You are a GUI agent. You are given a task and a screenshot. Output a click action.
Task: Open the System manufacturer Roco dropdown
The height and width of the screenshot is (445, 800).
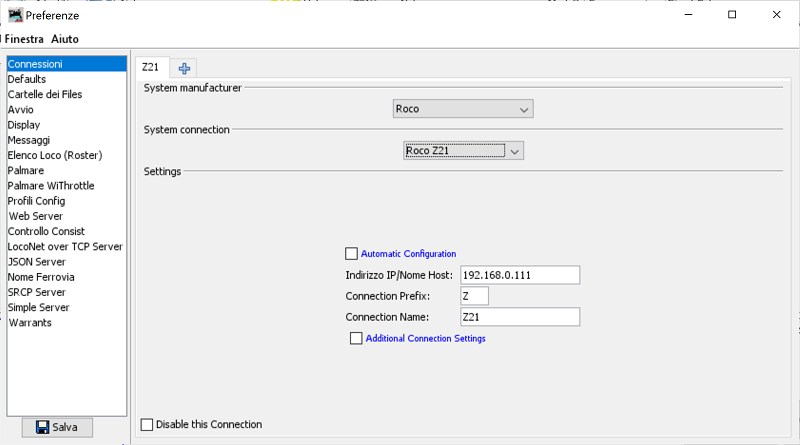coord(463,109)
